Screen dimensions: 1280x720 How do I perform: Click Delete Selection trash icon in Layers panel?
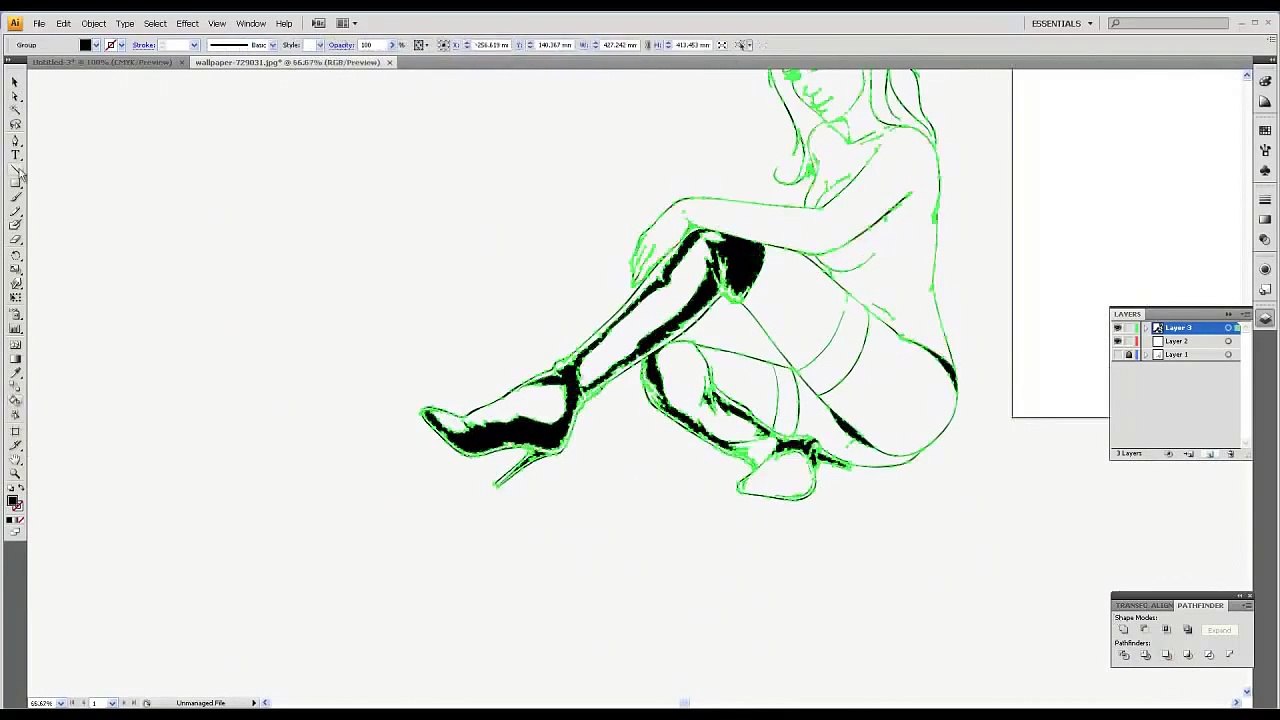coord(1231,454)
